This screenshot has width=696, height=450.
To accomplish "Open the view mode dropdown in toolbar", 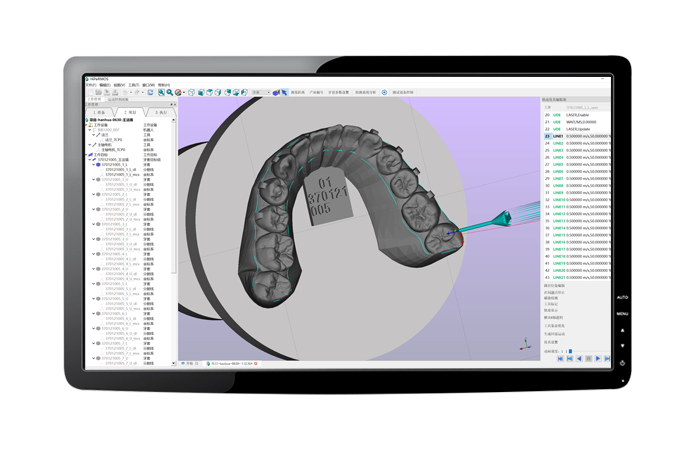I will 259,92.
